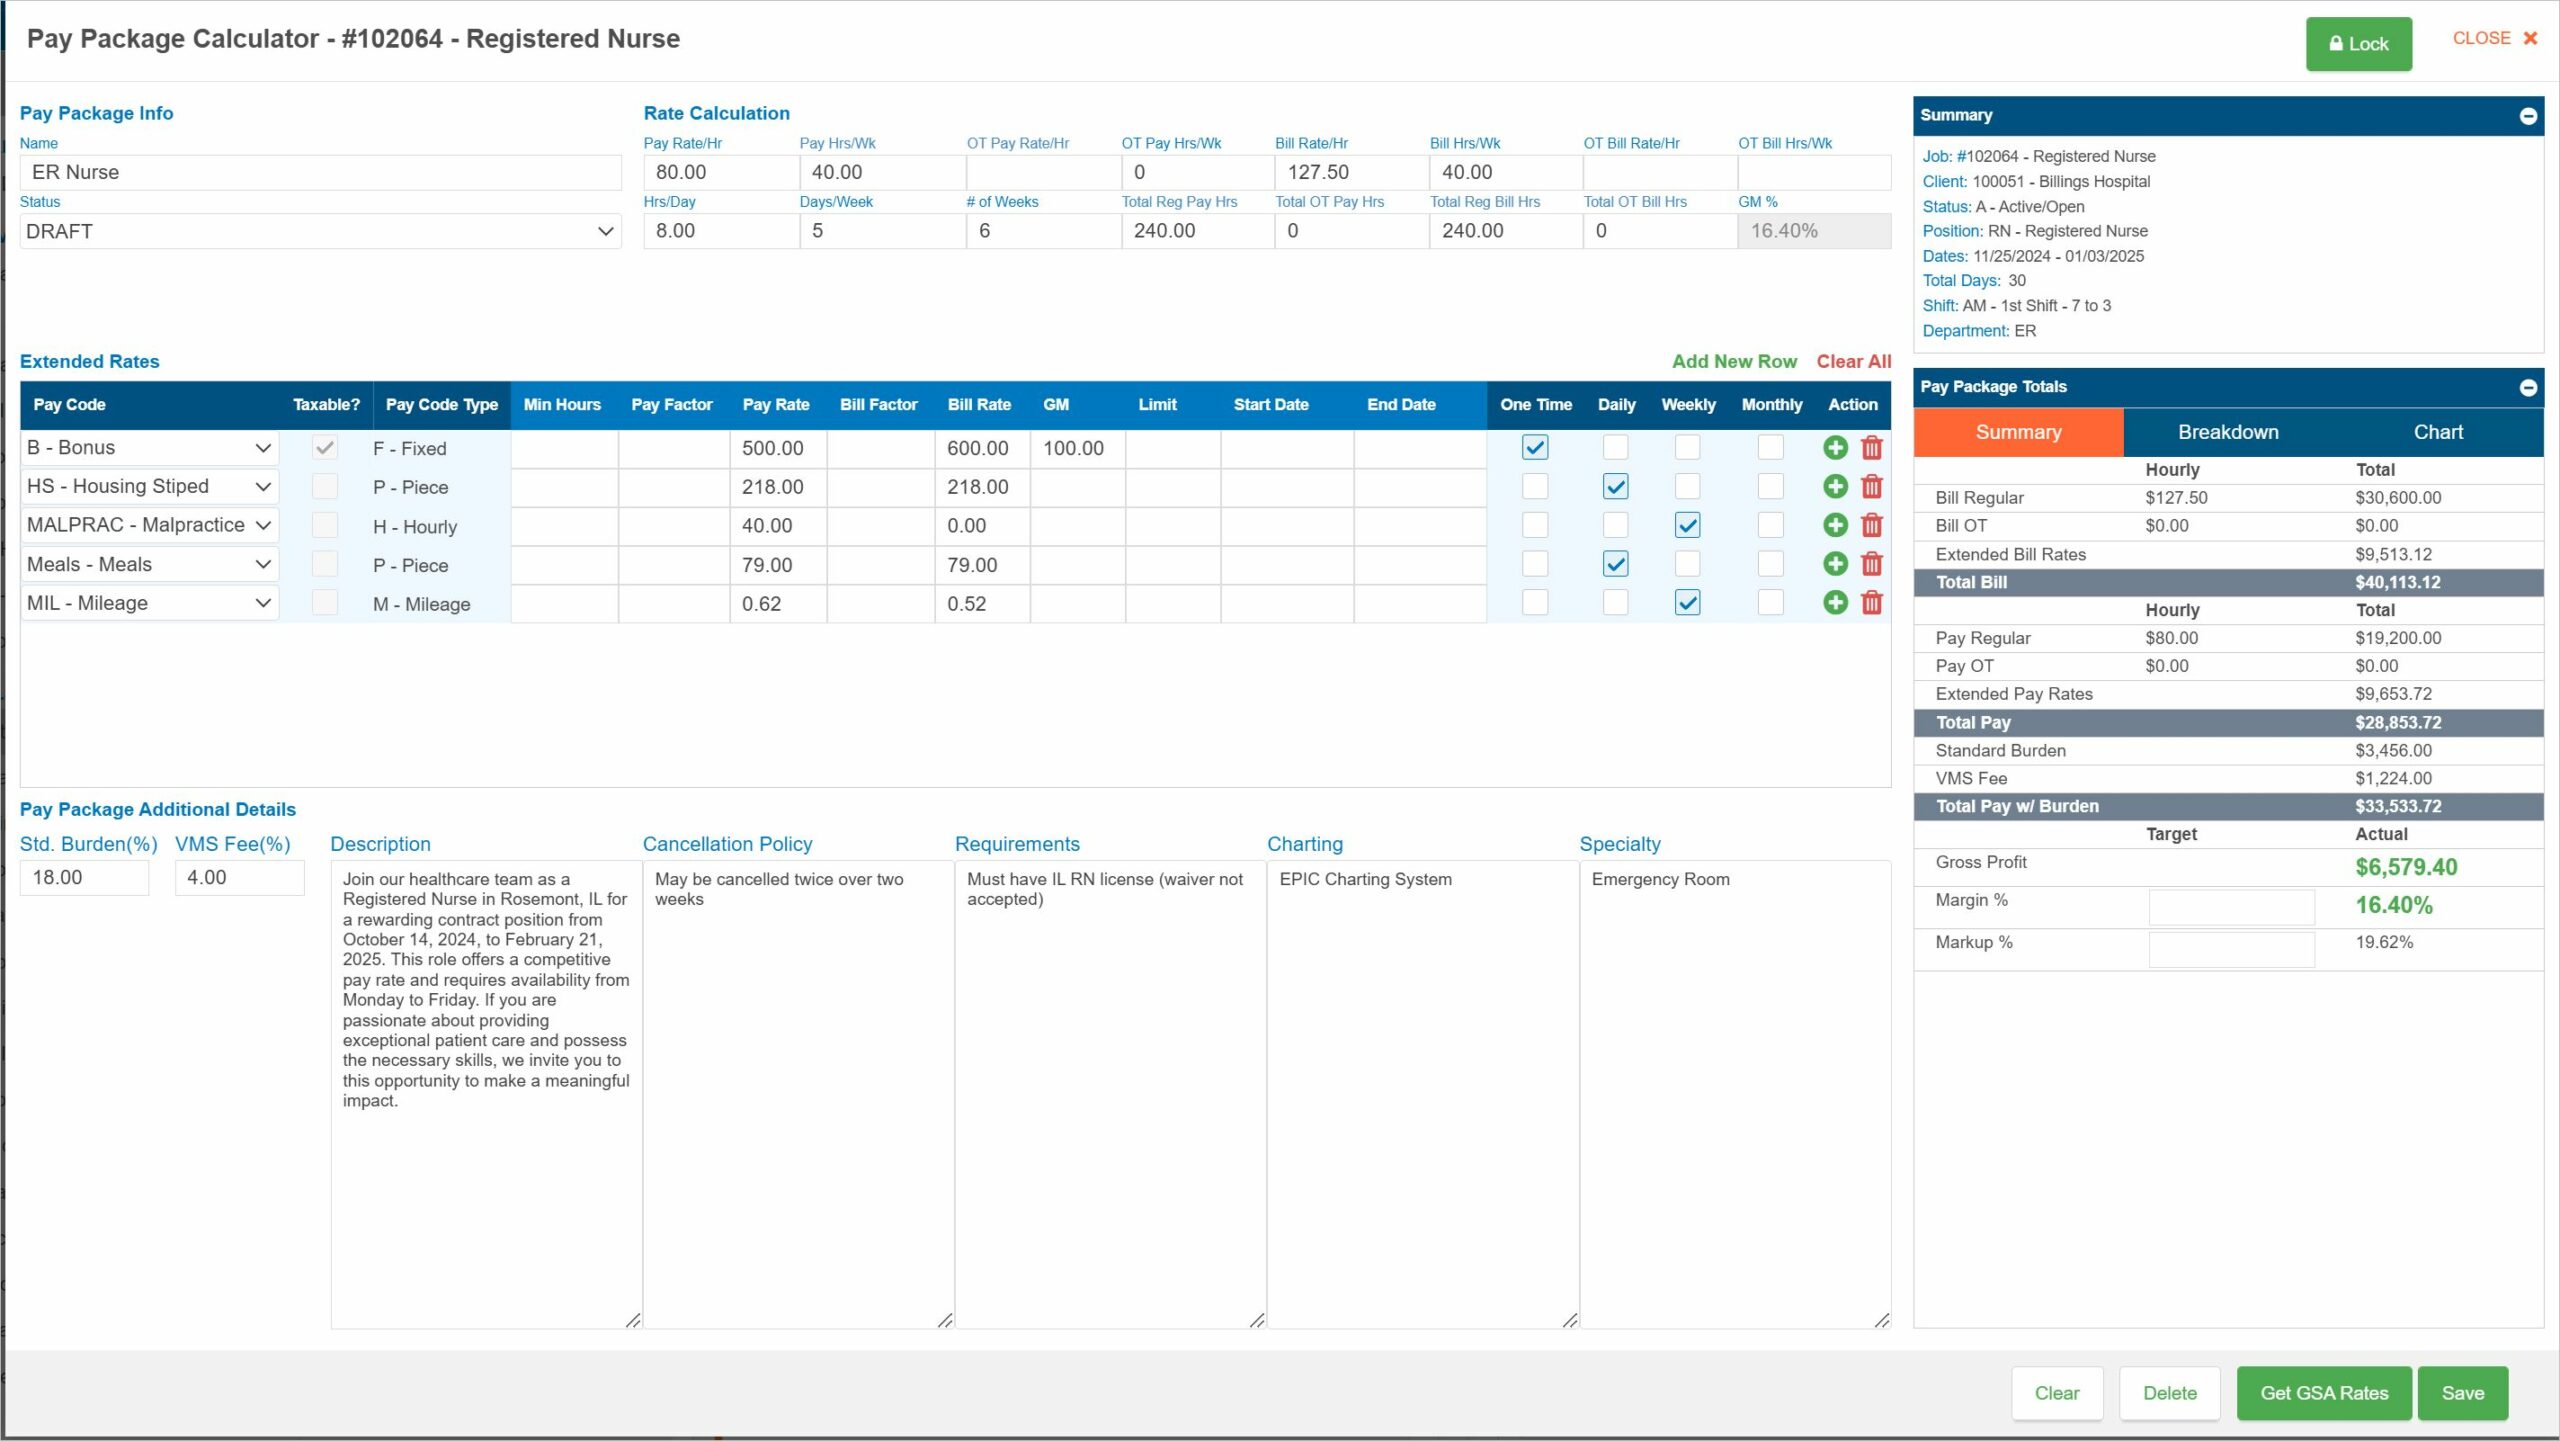Click the Add New Row link
Image resolution: width=2560 pixels, height=1441 pixels.
point(1734,360)
